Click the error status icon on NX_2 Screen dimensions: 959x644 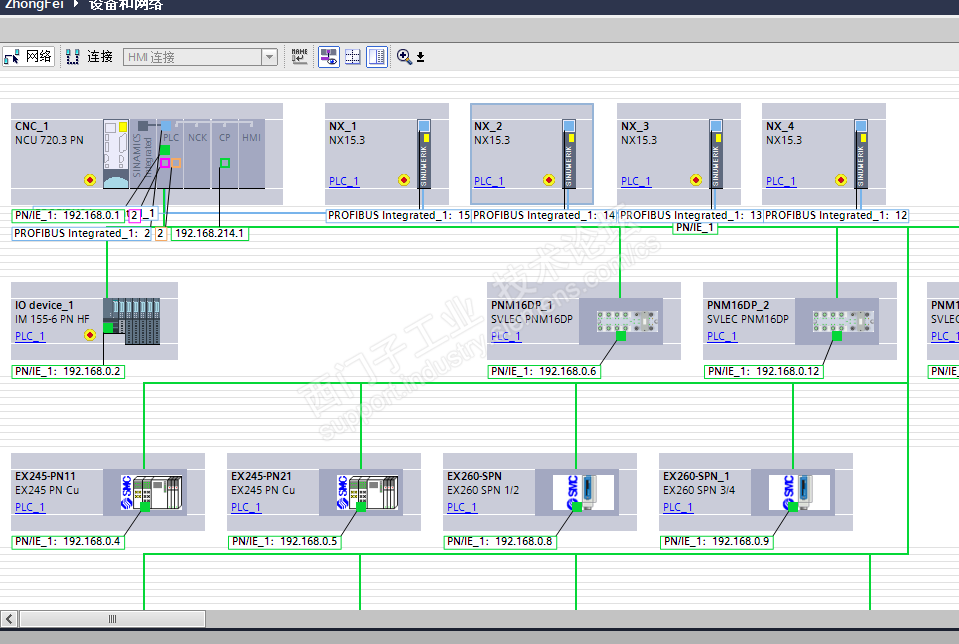549,180
